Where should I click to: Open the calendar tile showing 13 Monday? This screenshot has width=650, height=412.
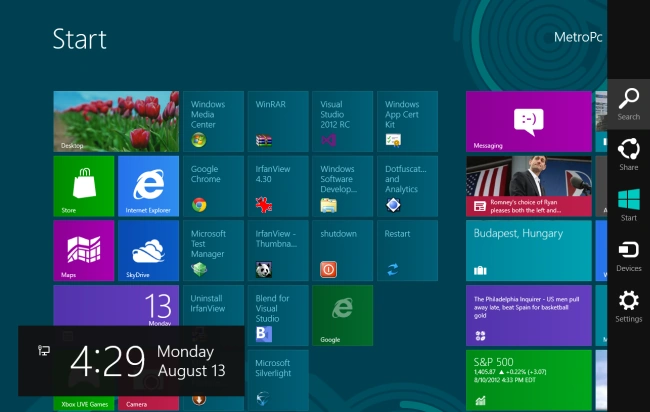pos(116,305)
